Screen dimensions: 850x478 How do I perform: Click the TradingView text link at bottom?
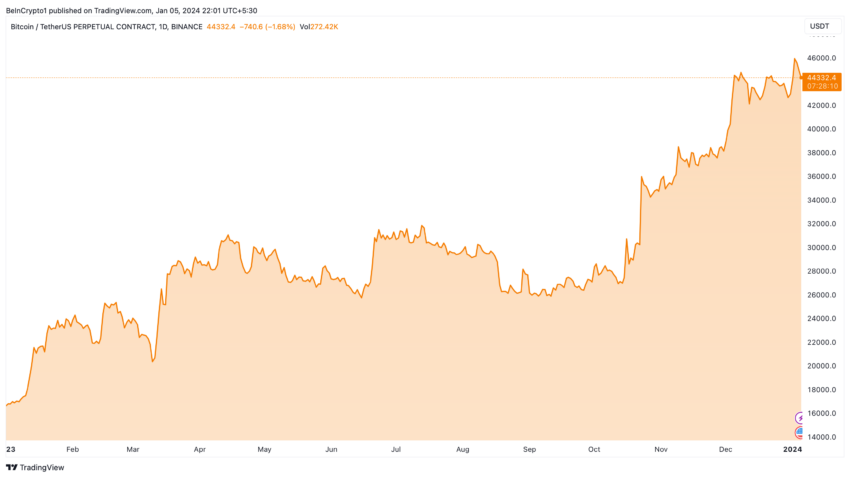[x=42, y=467]
